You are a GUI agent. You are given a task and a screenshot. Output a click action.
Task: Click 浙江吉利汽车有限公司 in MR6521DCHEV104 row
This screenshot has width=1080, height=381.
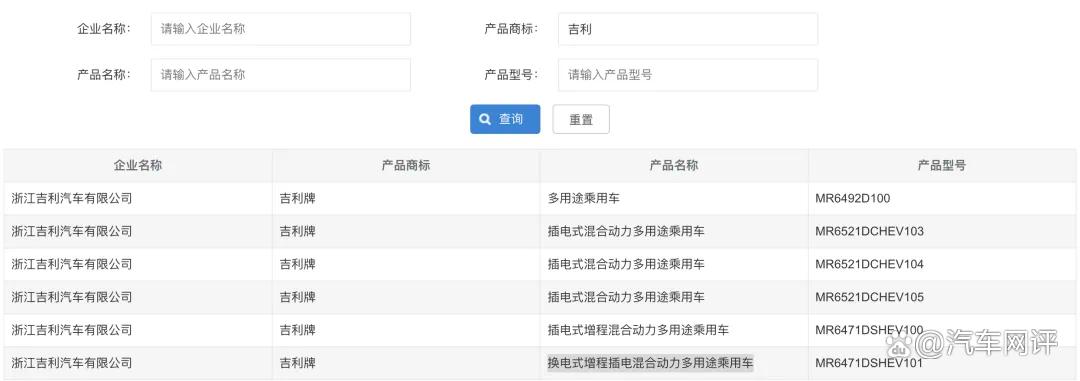tap(72, 264)
